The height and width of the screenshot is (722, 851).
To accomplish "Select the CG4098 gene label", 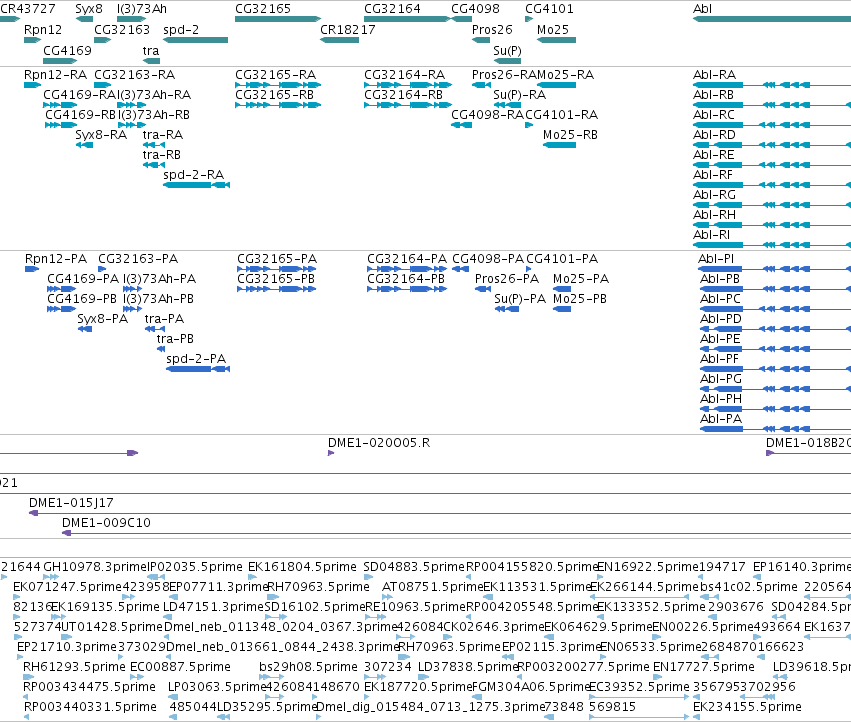I will (475, 9).
